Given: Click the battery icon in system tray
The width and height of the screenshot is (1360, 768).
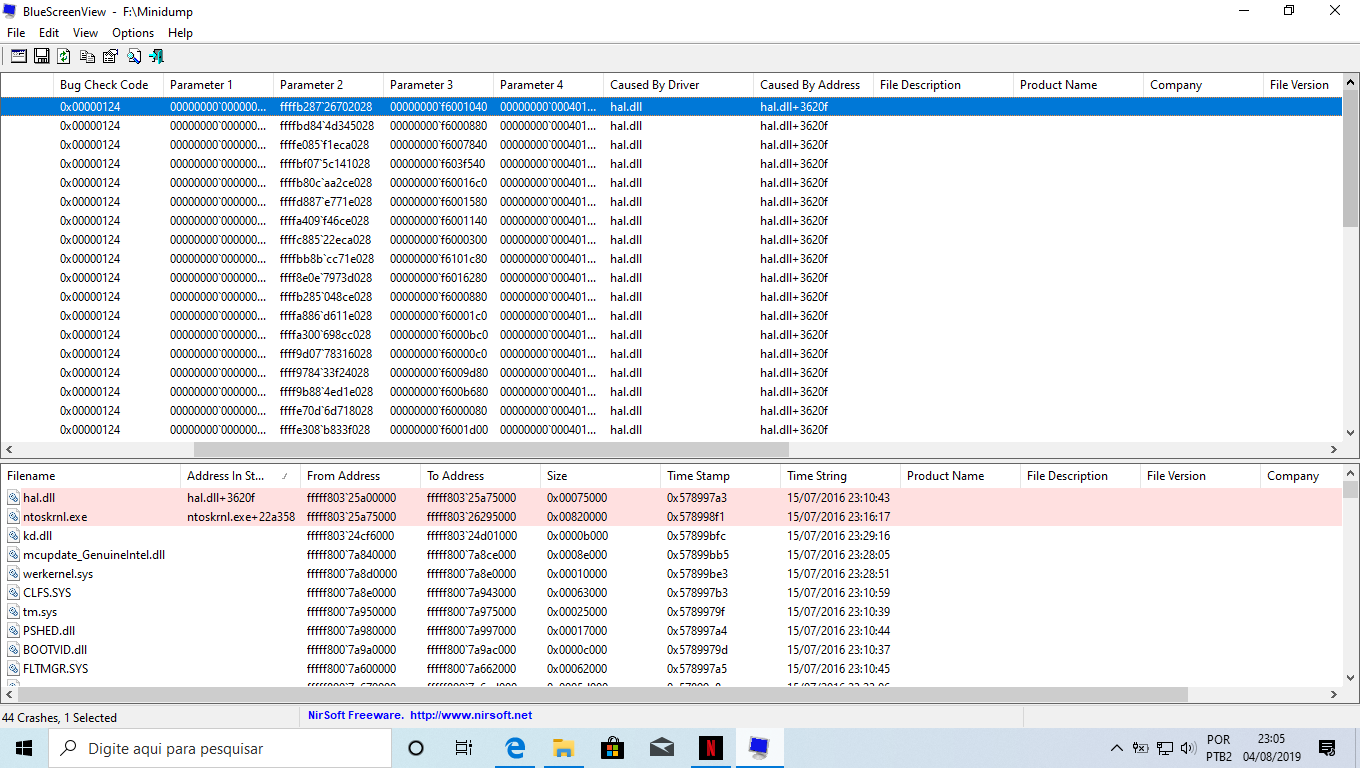Looking at the screenshot, I should (x=1140, y=748).
